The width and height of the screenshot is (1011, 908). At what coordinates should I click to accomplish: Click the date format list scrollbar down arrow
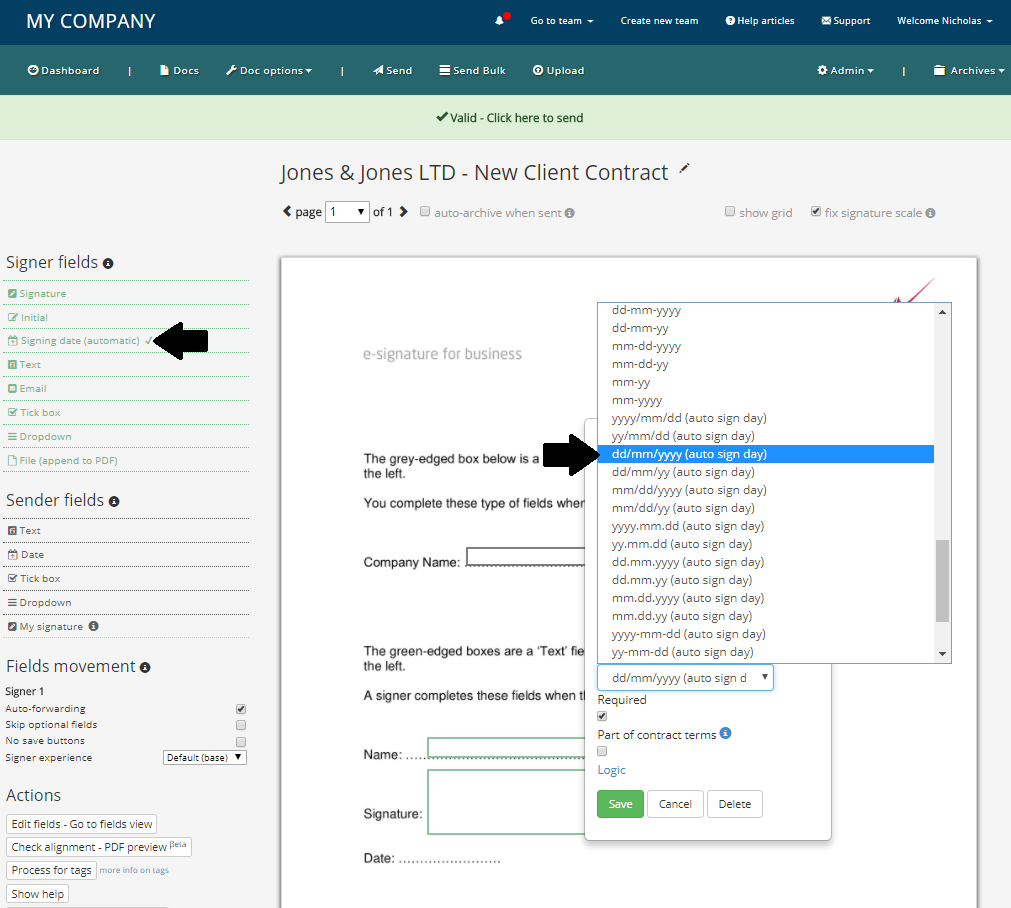point(942,653)
